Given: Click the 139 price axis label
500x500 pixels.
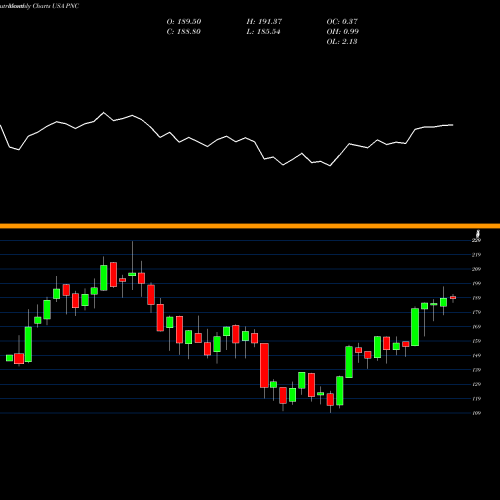Looking at the screenshot, I should (477, 370).
